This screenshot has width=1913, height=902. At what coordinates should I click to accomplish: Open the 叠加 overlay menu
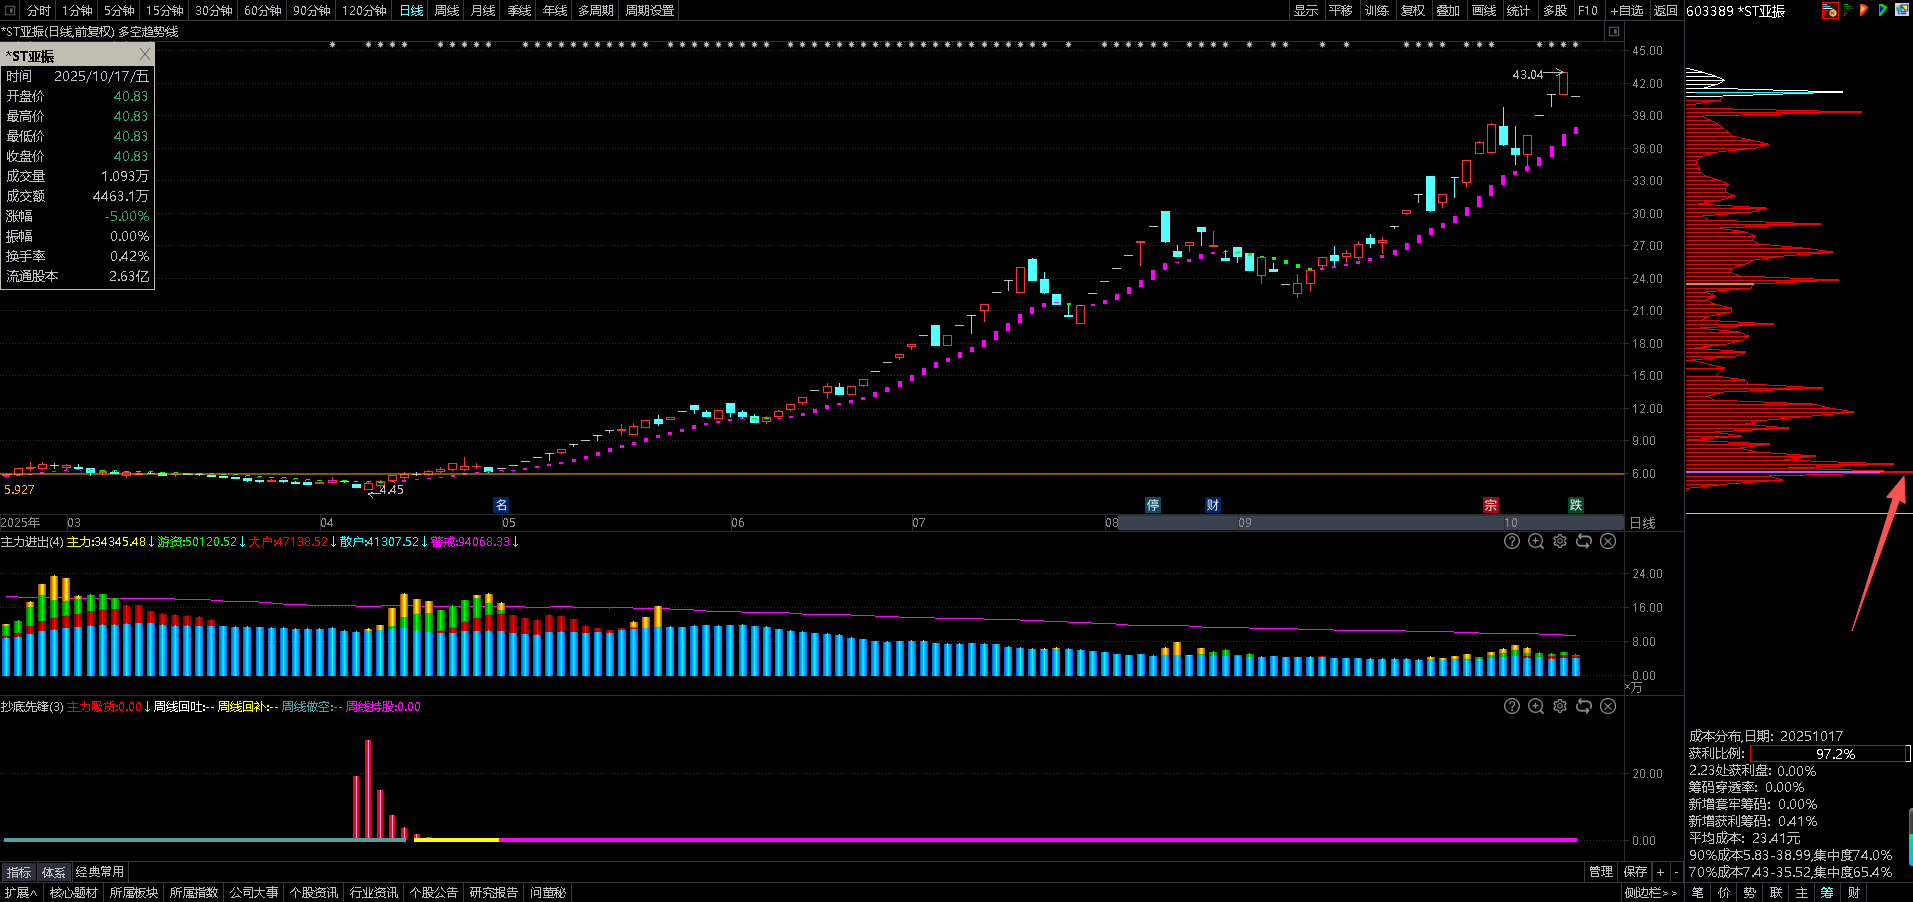1448,10
